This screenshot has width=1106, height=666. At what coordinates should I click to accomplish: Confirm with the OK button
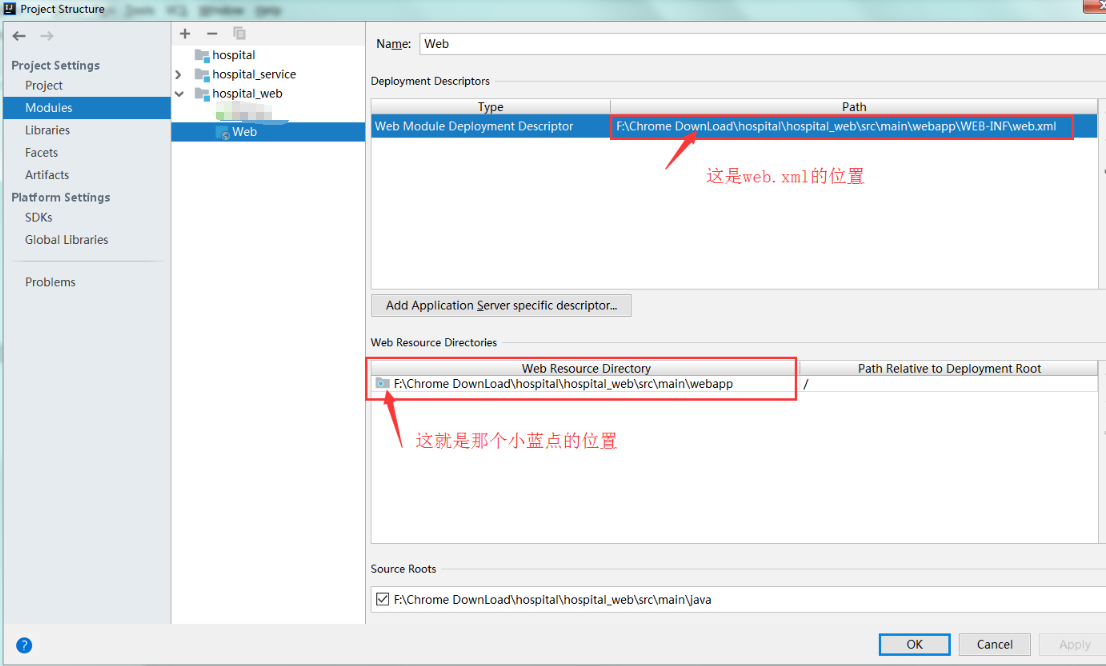pos(914,644)
